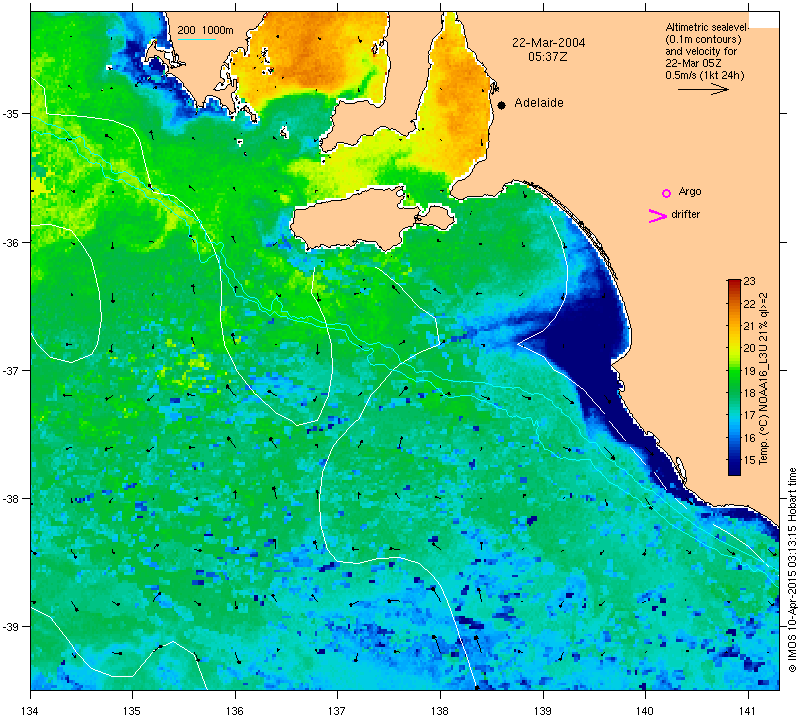Click the Temp. NOAA16_L3U axis label
800x720 pixels.
pos(763,378)
